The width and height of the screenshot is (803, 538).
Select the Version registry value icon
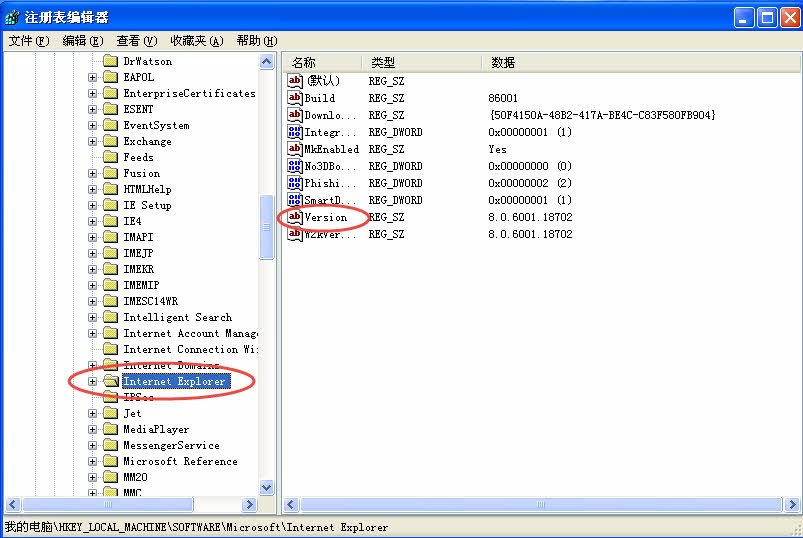295,217
